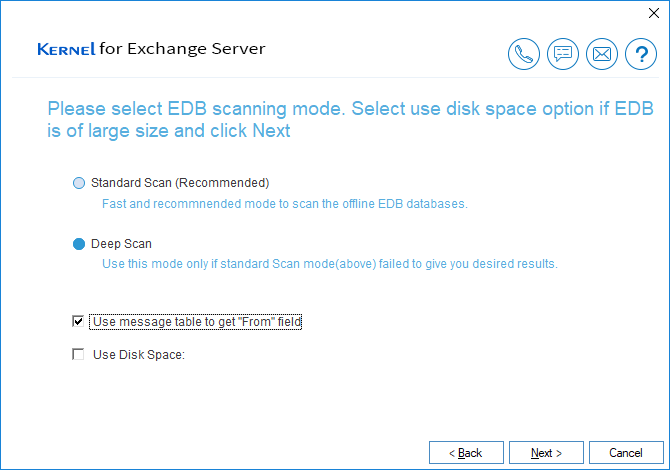Click the Kernel logo wordmark
The height and width of the screenshot is (470, 670).
[x=66, y=49]
